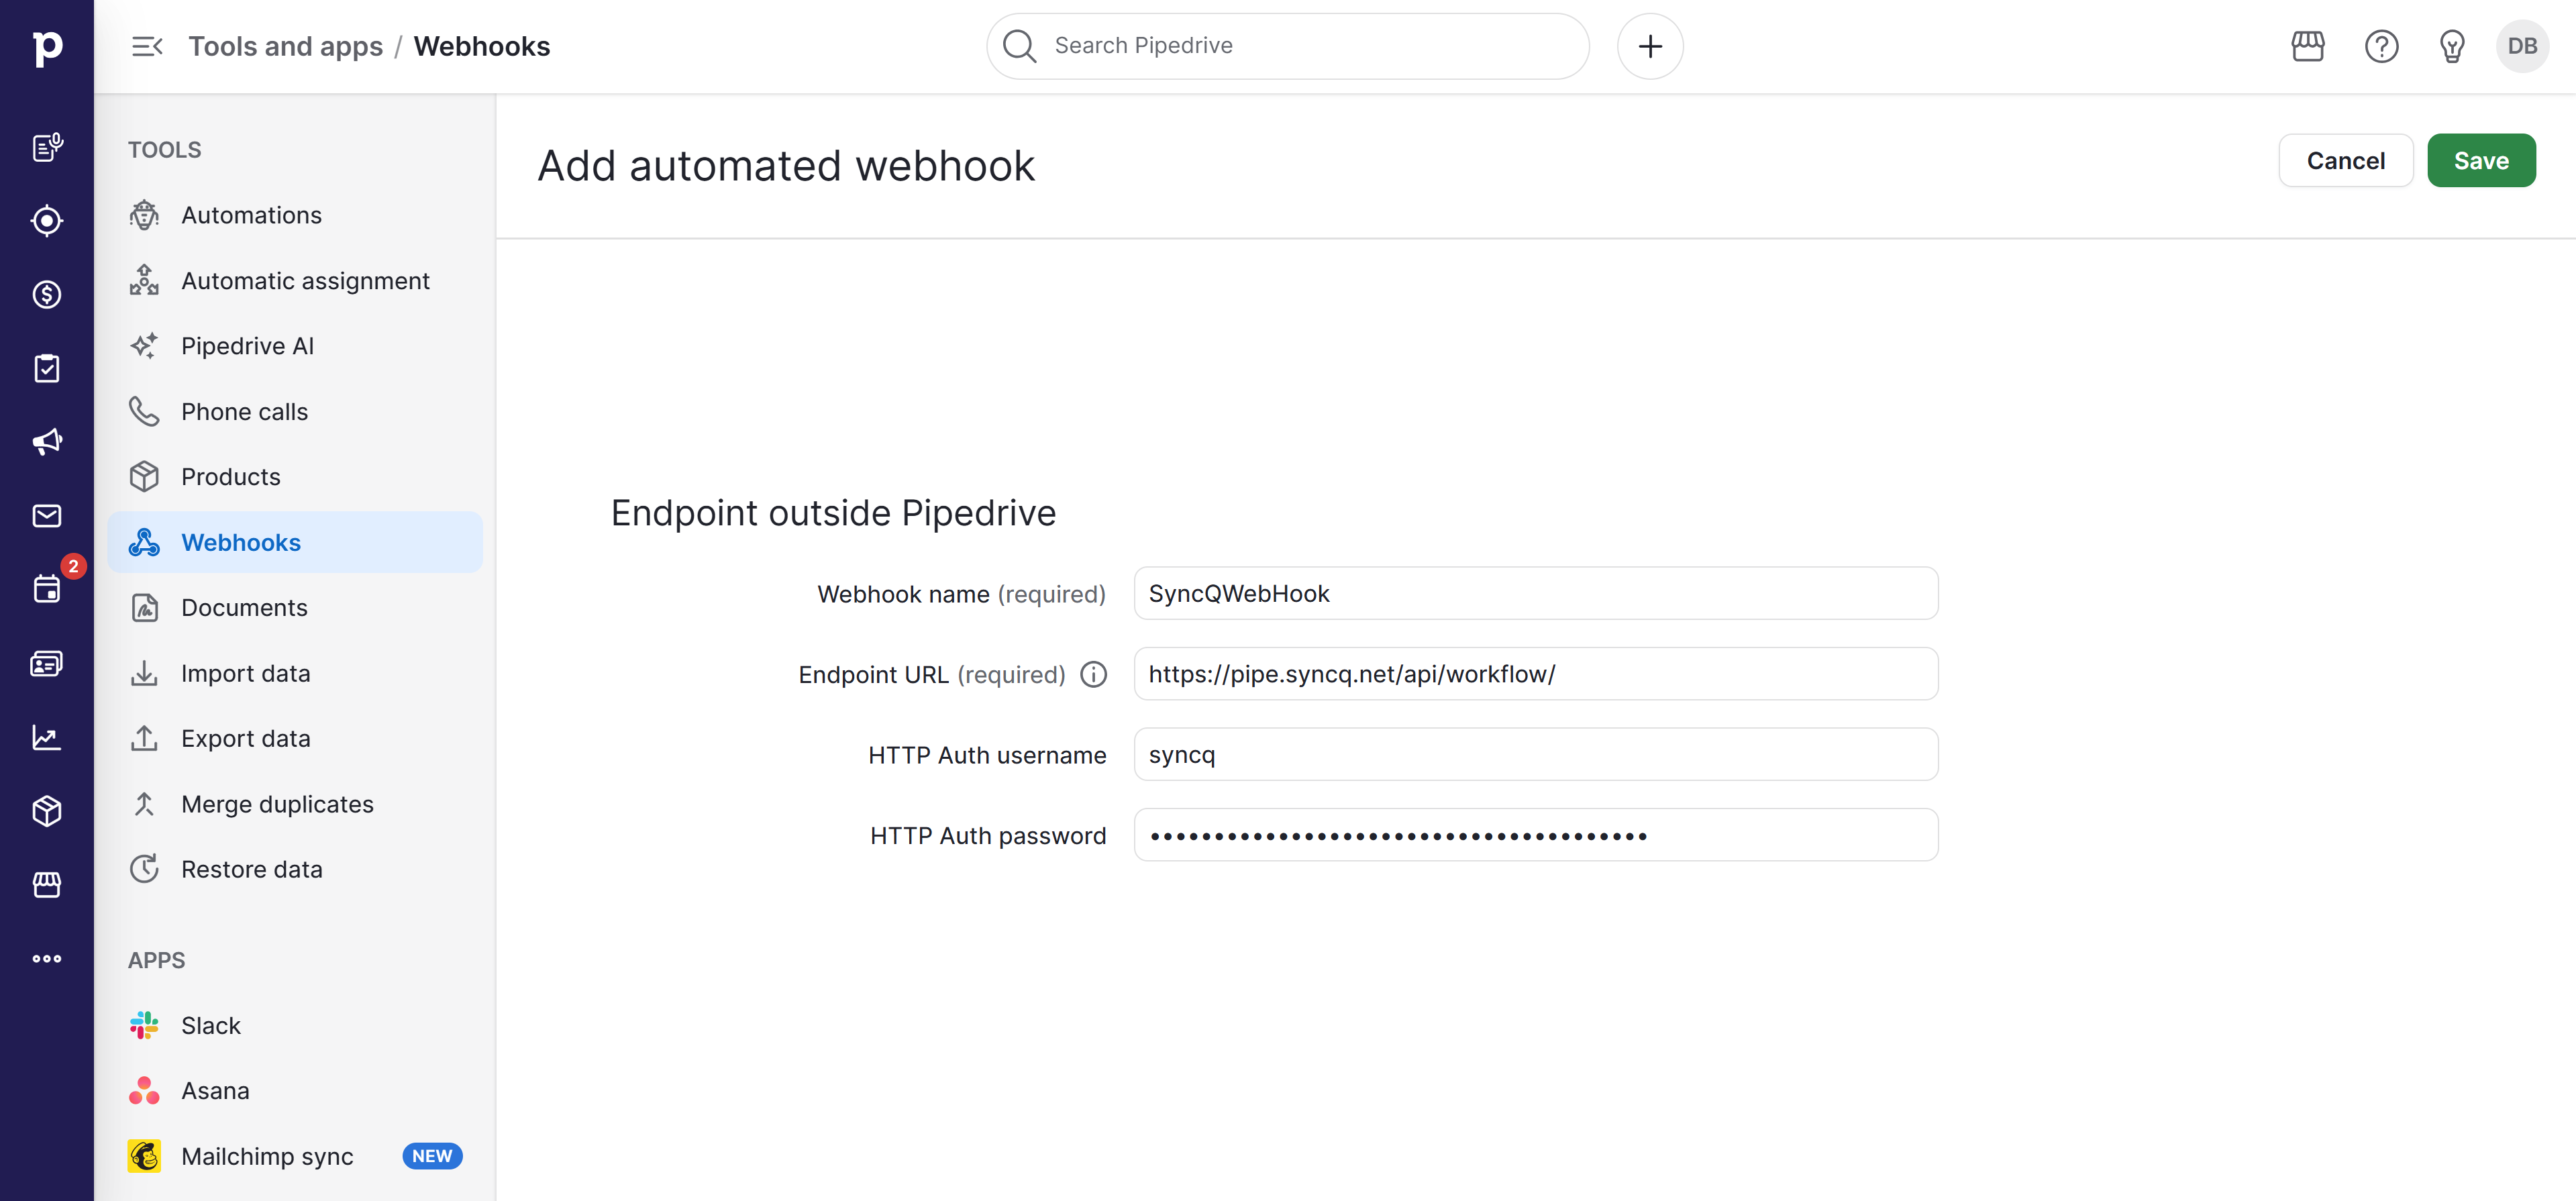Open Activities calendar icon with badge
This screenshot has width=2576, height=1201.
coord(47,588)
